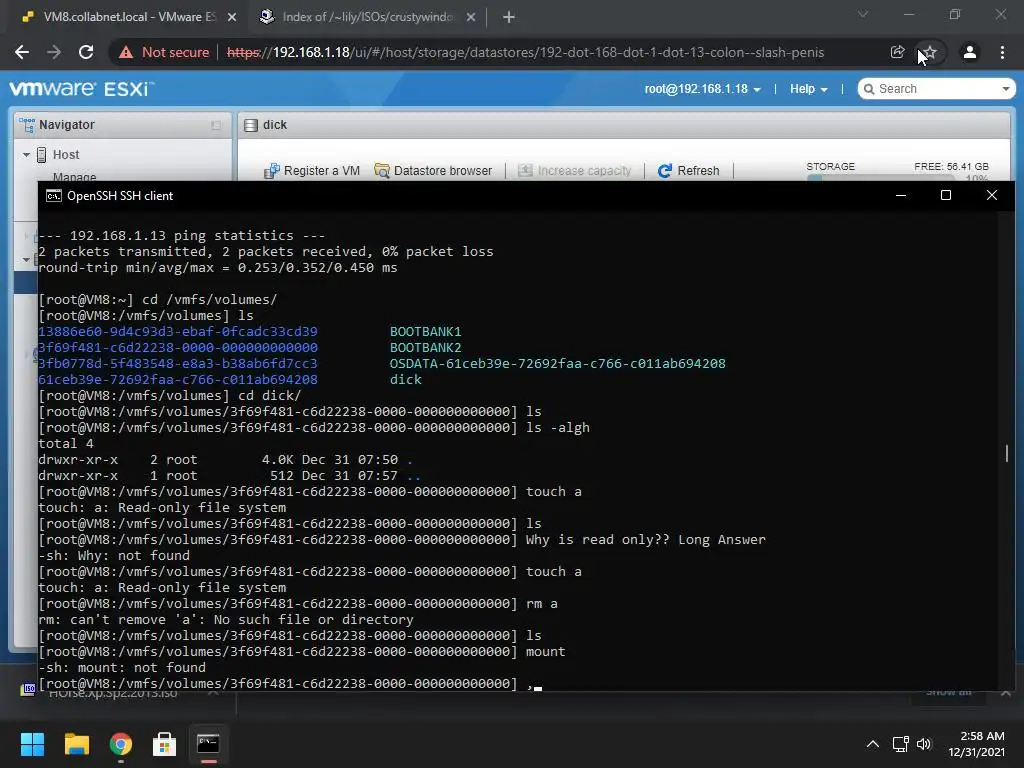
Task: Open Microsoft Store from the taskbar
Action: [164, 744]
